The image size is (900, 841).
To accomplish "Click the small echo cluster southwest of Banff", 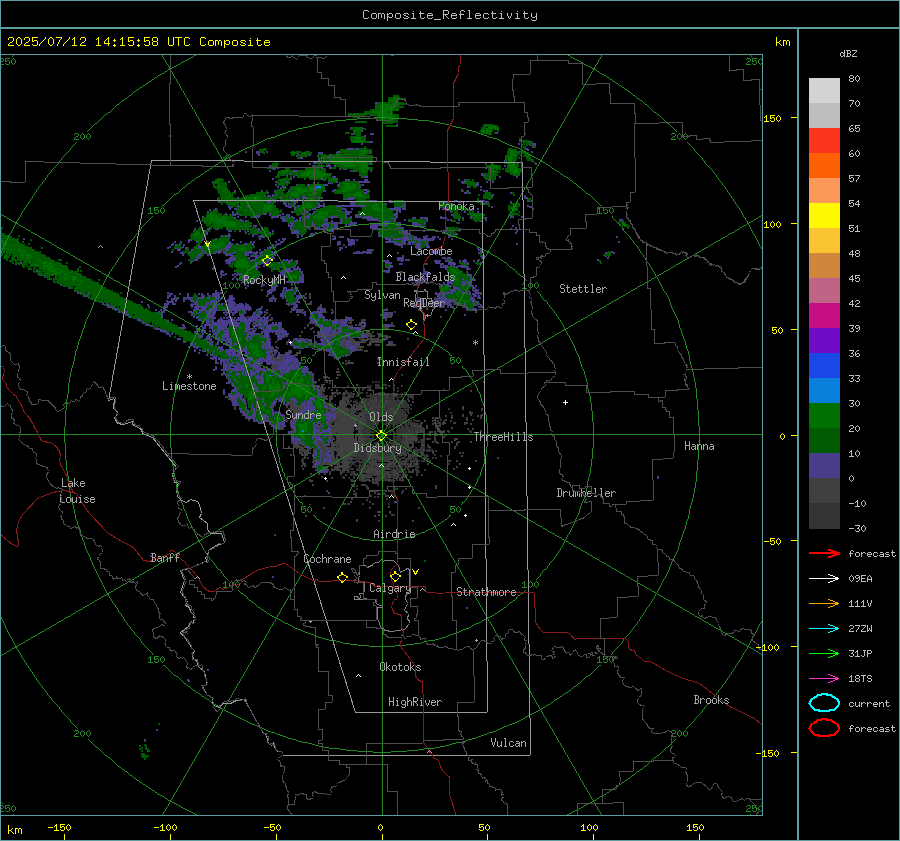I will [x=145, y=749].
